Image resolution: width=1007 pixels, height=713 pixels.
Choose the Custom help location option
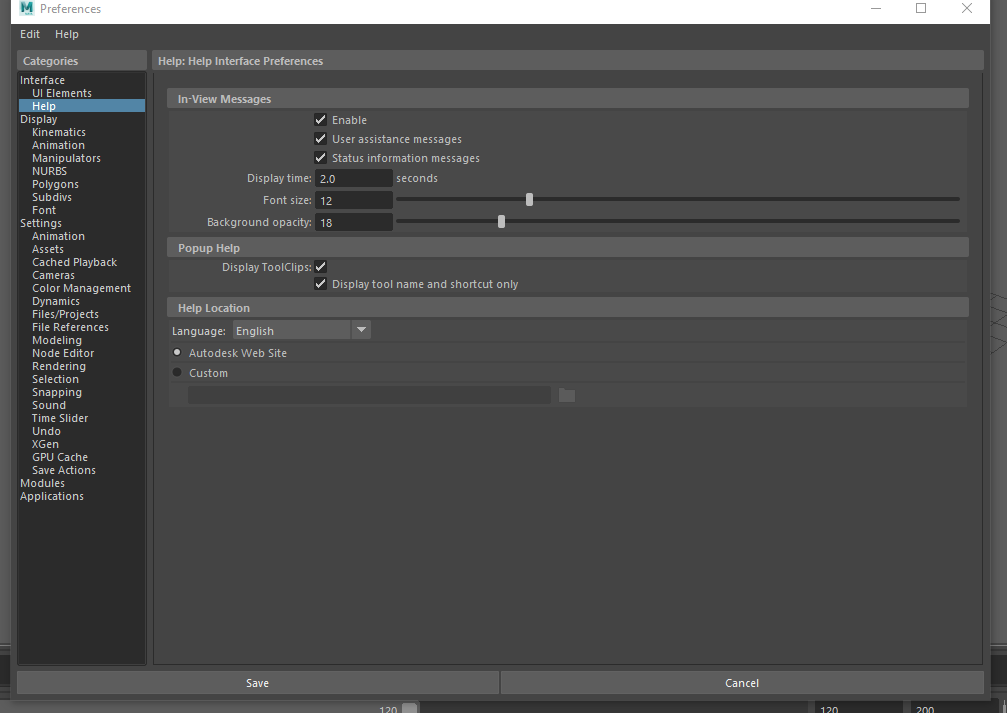point(177,372)
